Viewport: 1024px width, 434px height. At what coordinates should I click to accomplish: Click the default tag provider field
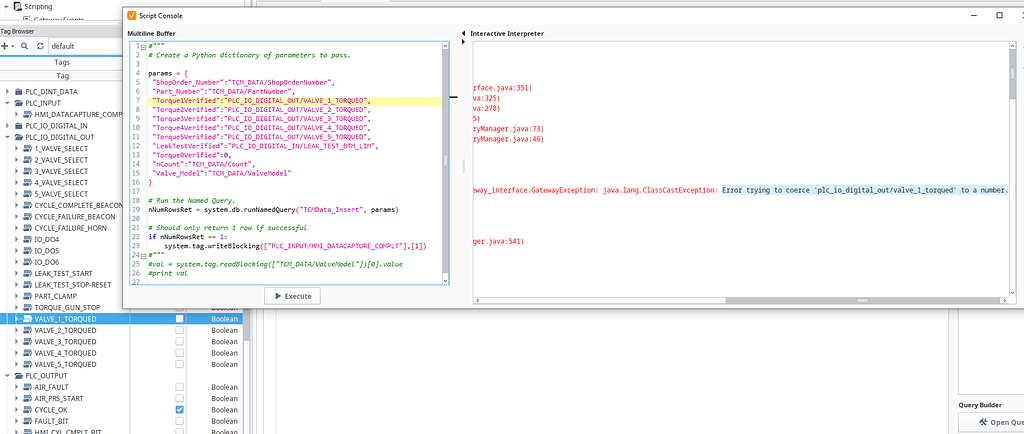(85, 46)
